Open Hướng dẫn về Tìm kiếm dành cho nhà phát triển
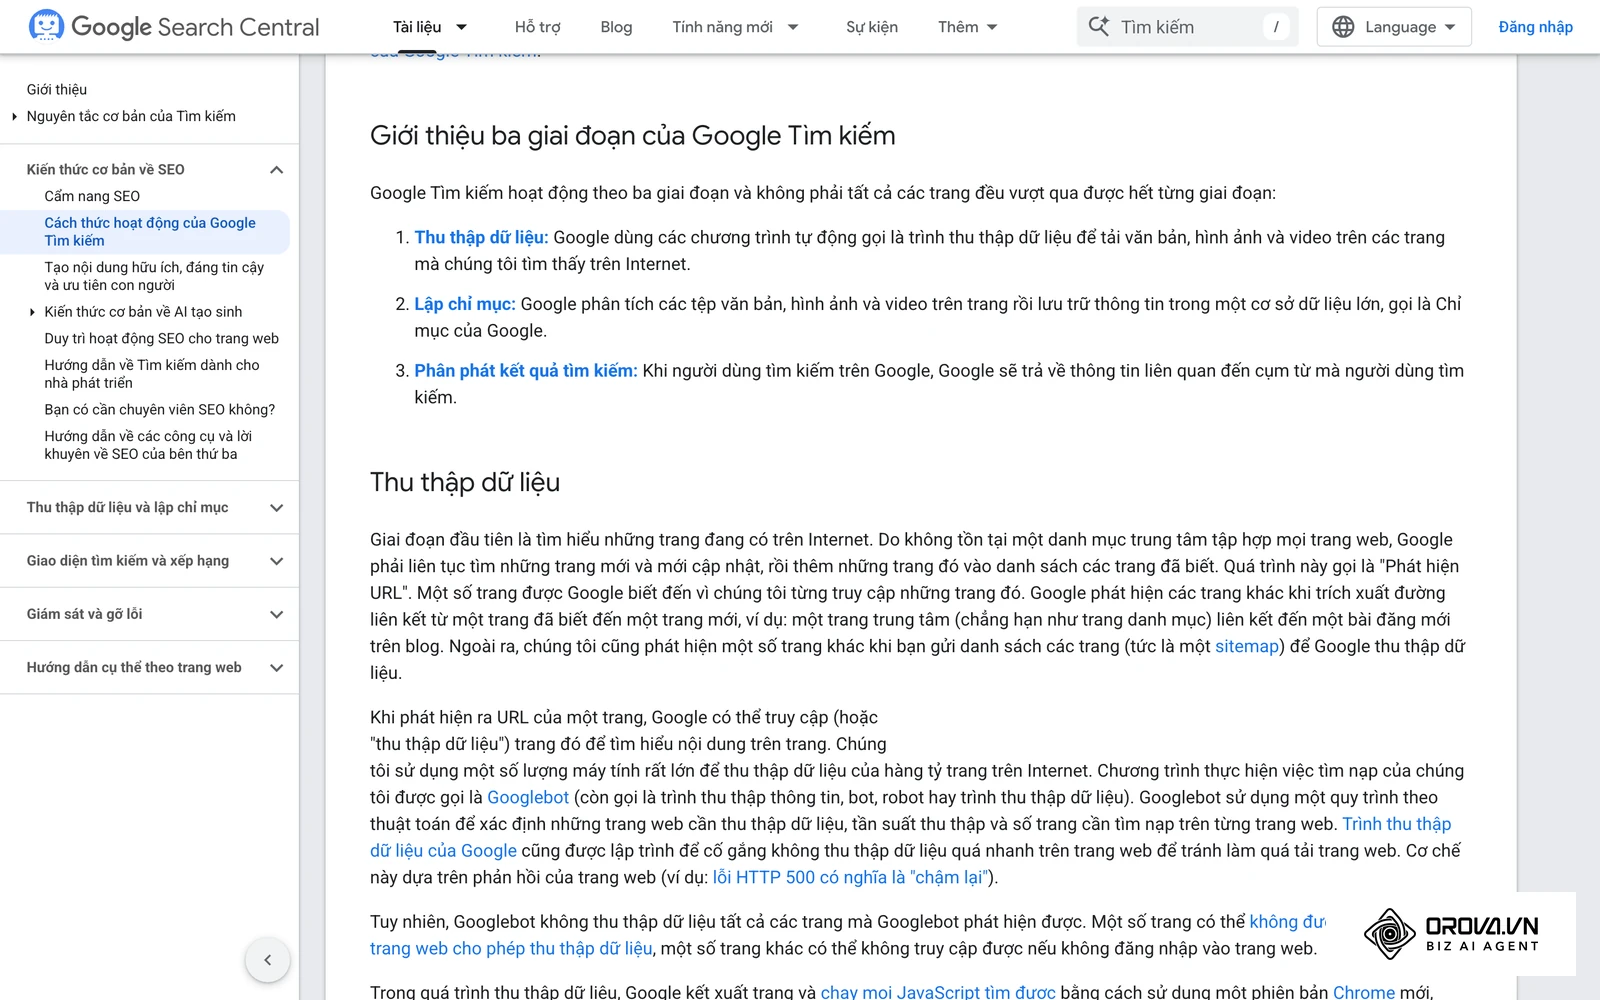Screen dimensions: 1600x1000 click(152, 374)
